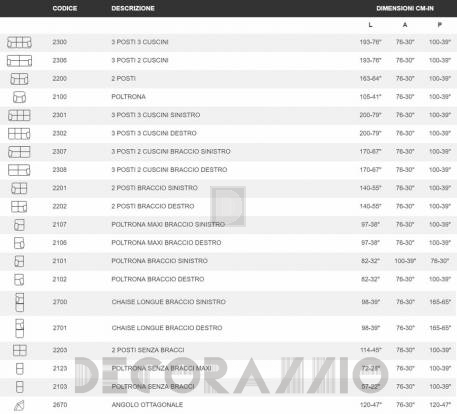457x414 pixels.
Task: Select the chaise longue braccio destro icon
Action: click(20, 328)
